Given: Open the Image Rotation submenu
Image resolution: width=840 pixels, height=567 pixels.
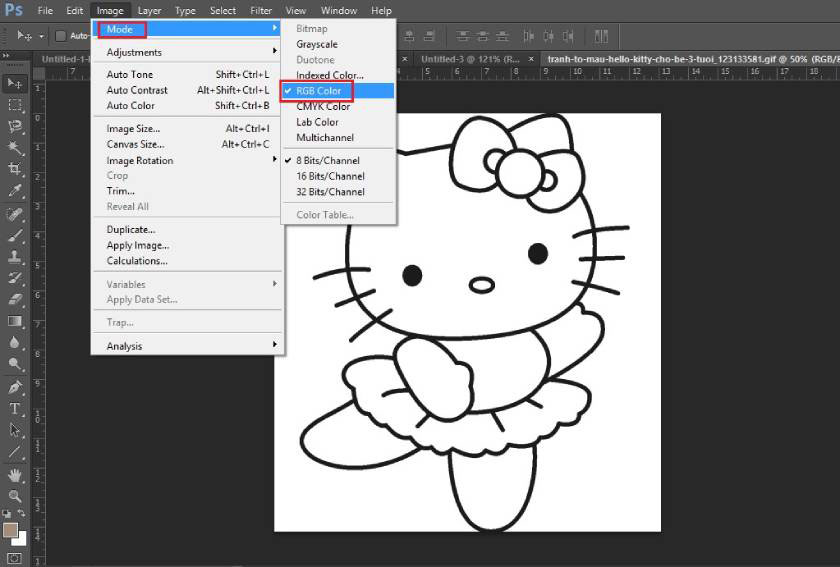Looking at the screenshot, I should click(140, 160).
